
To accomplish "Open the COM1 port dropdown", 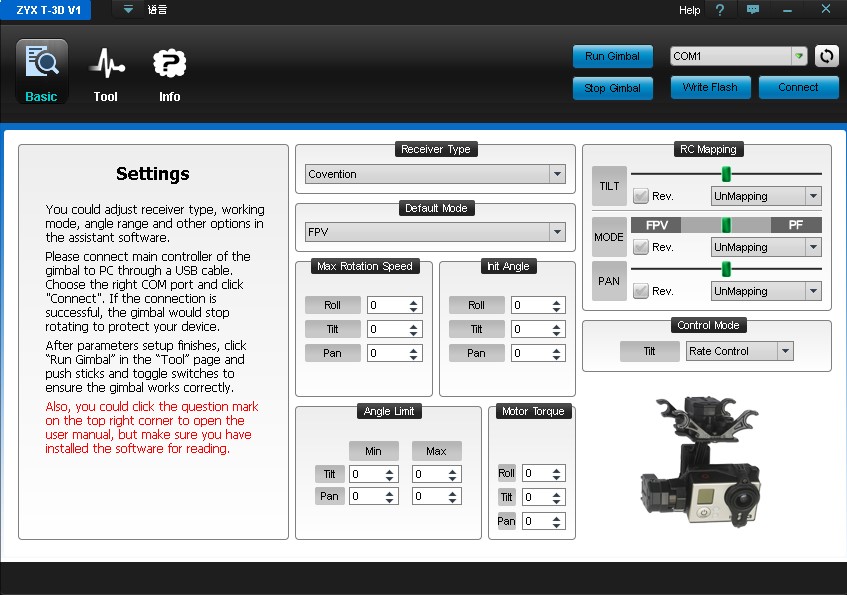I will pyautogui.click(x=798, y=57).
